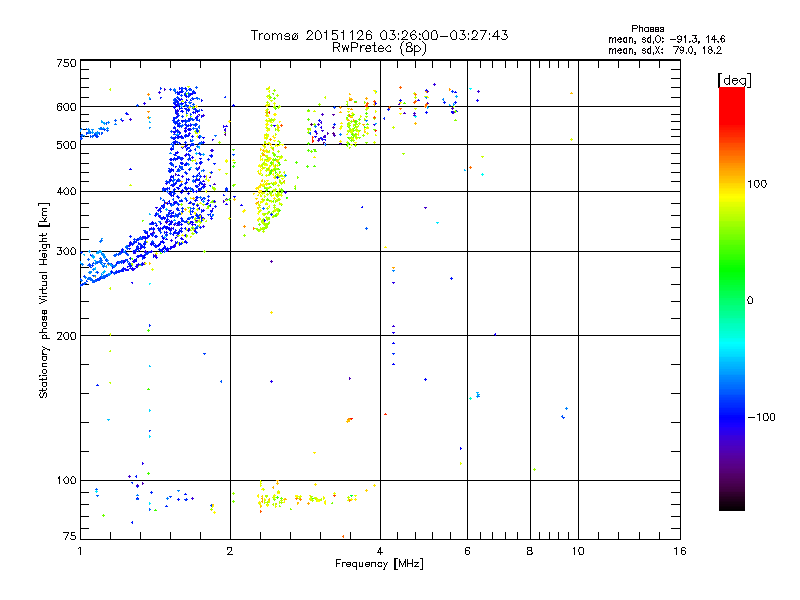Click the y-axis tick label '400'
This screenshot has height=600, width=800.
click(x=66, y=191)
